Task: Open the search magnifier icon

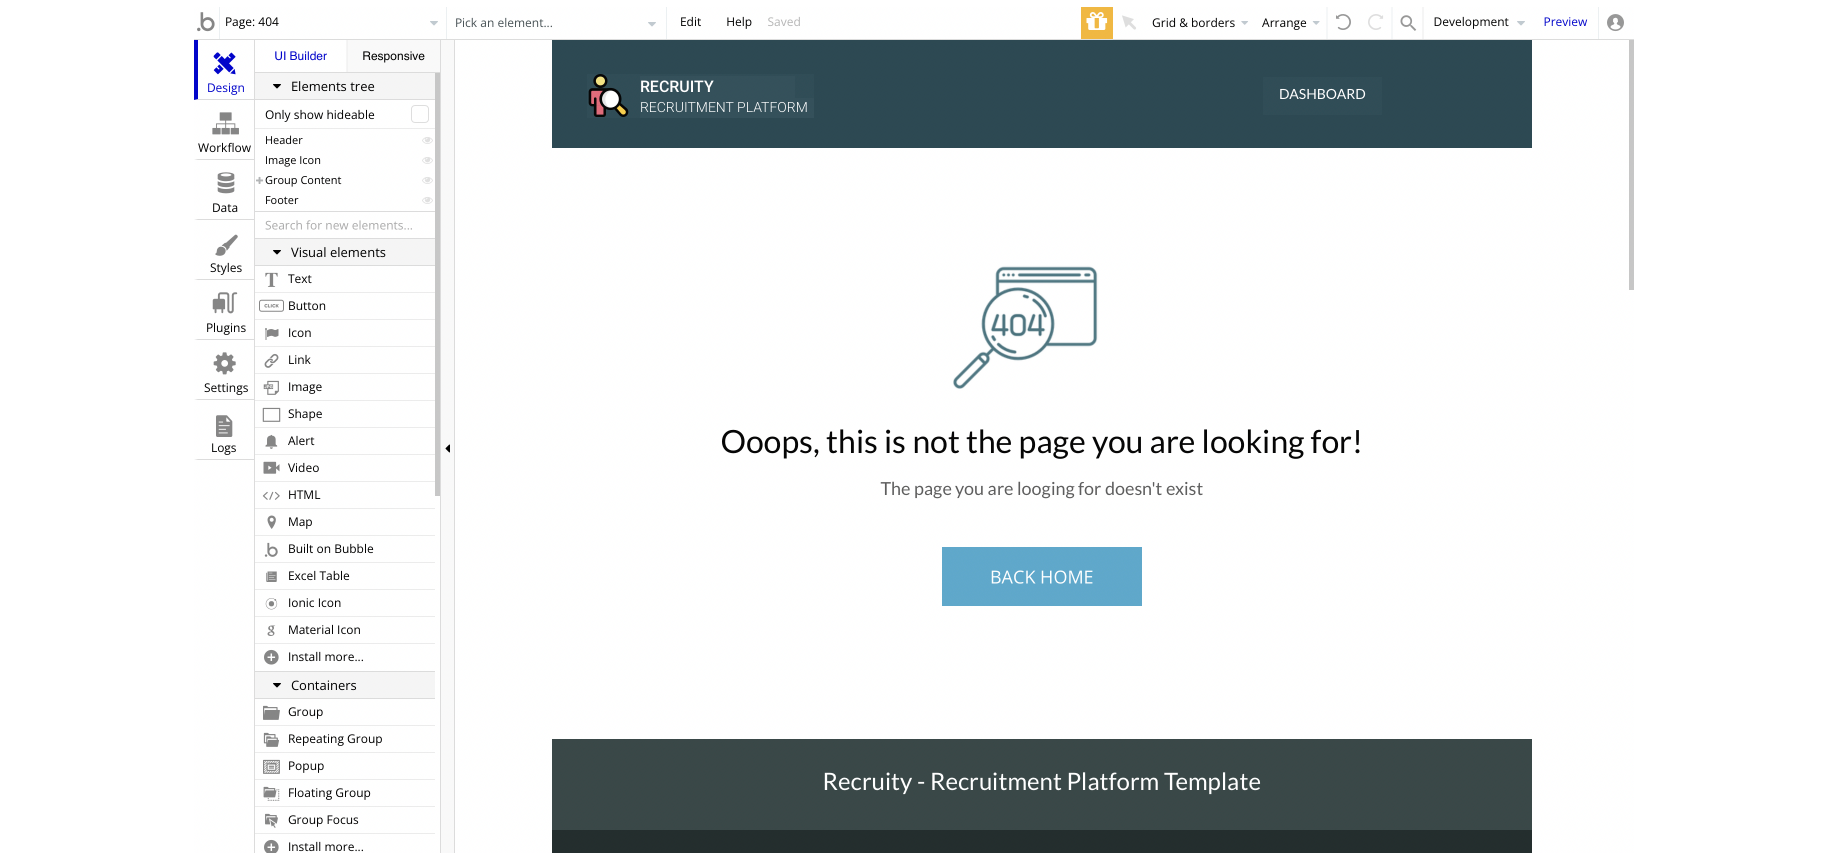Action: (1408, 22)
